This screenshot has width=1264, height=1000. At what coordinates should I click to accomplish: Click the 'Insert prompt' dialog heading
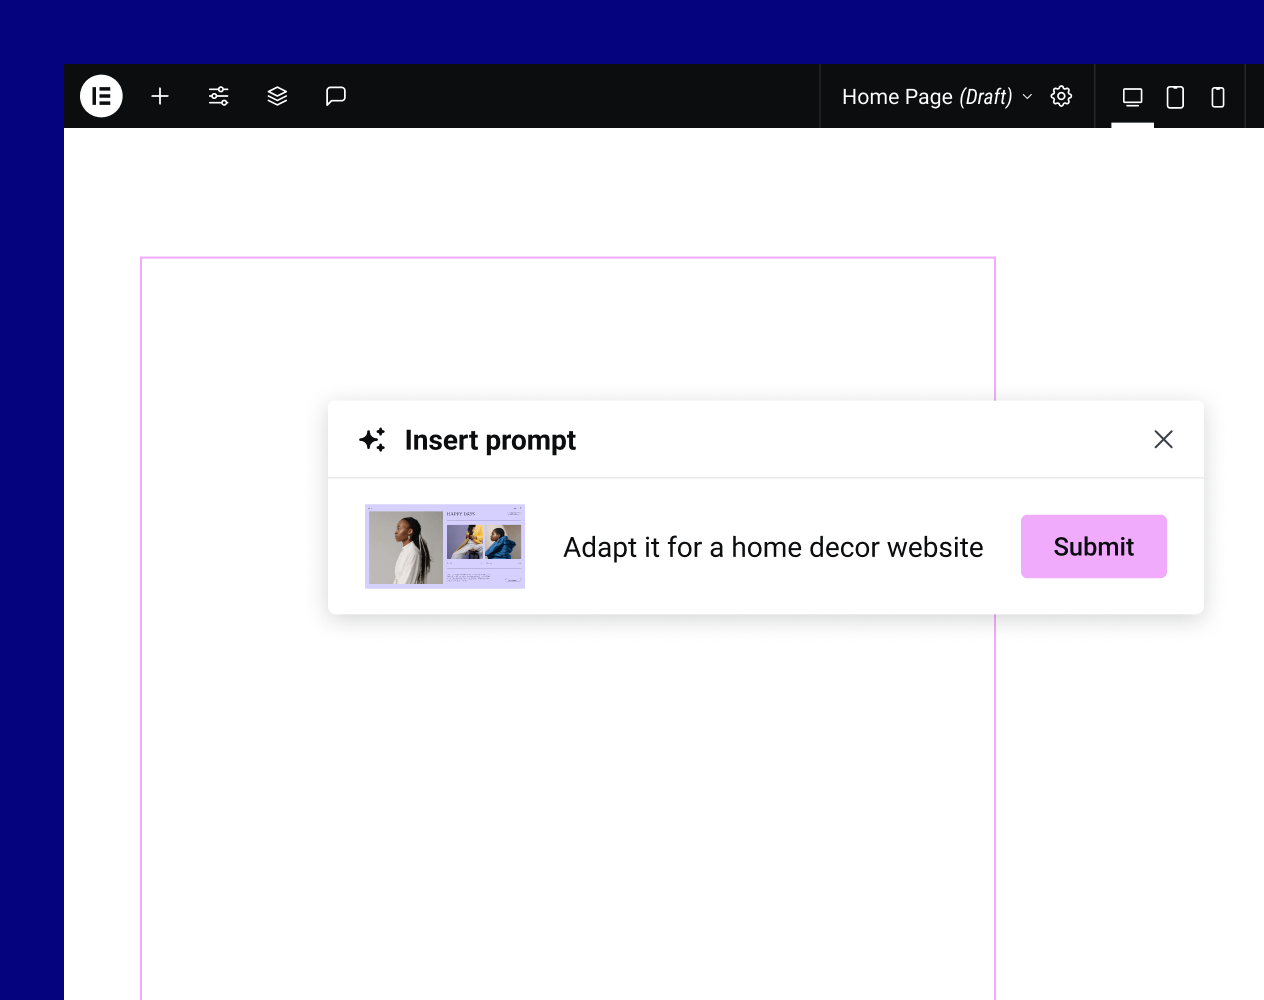(x=490, y=440)
